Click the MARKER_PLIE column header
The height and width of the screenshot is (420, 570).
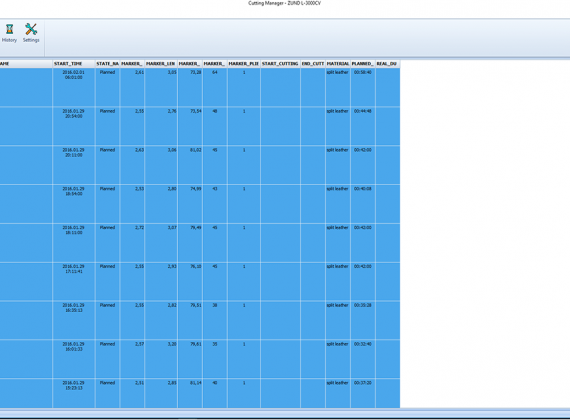pyautogui.click(x=244, y=64)
